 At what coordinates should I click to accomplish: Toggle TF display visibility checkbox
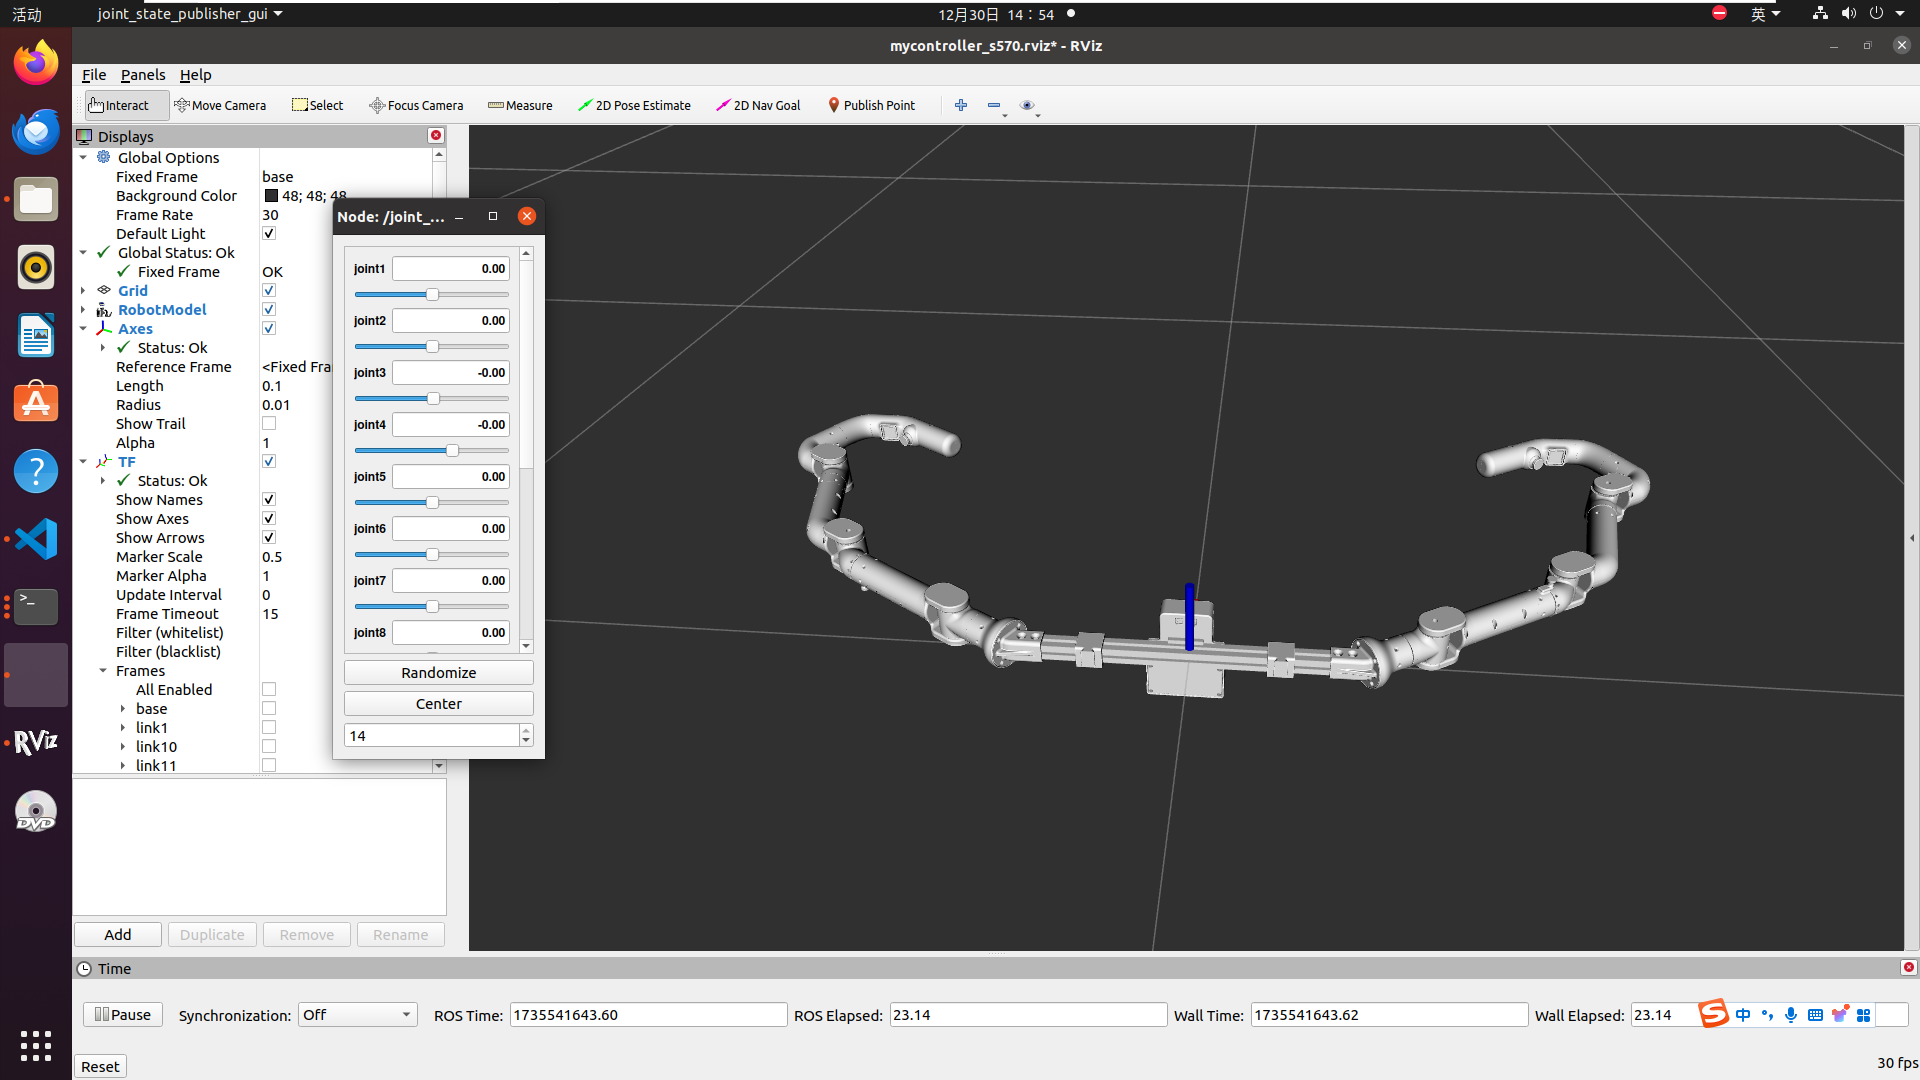269,460
